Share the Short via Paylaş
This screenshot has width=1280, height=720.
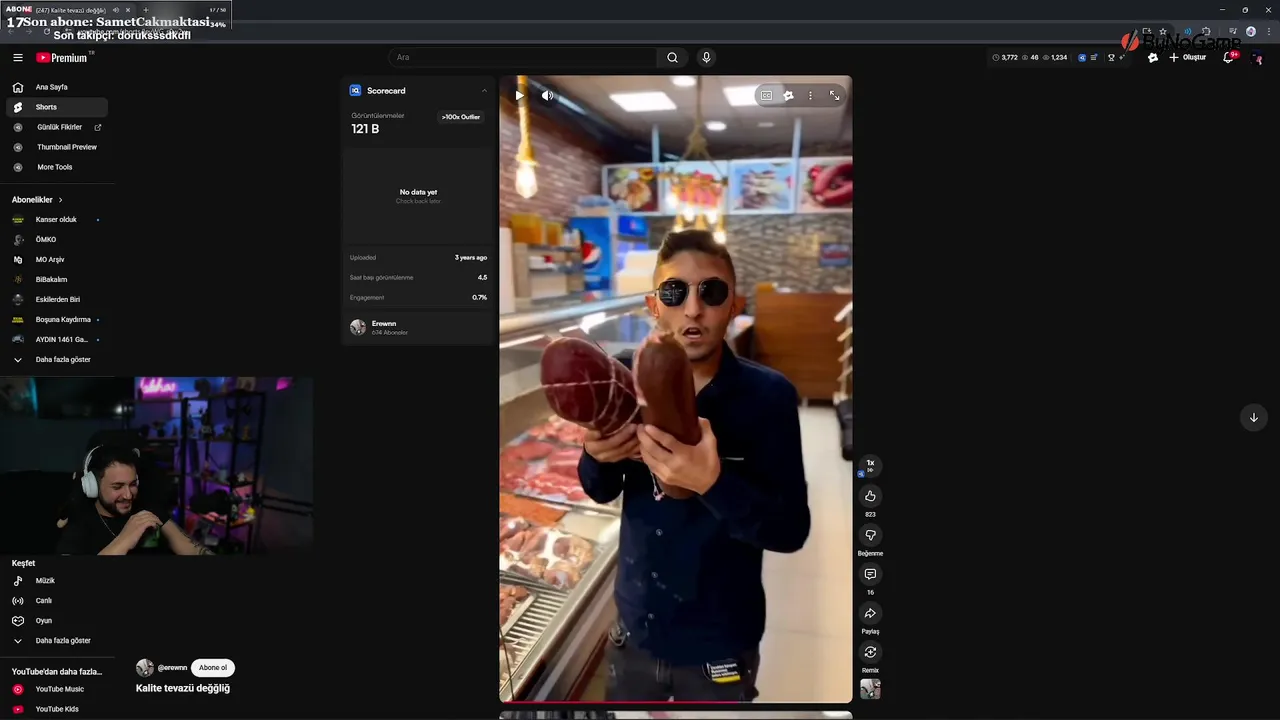coord(870,613)
